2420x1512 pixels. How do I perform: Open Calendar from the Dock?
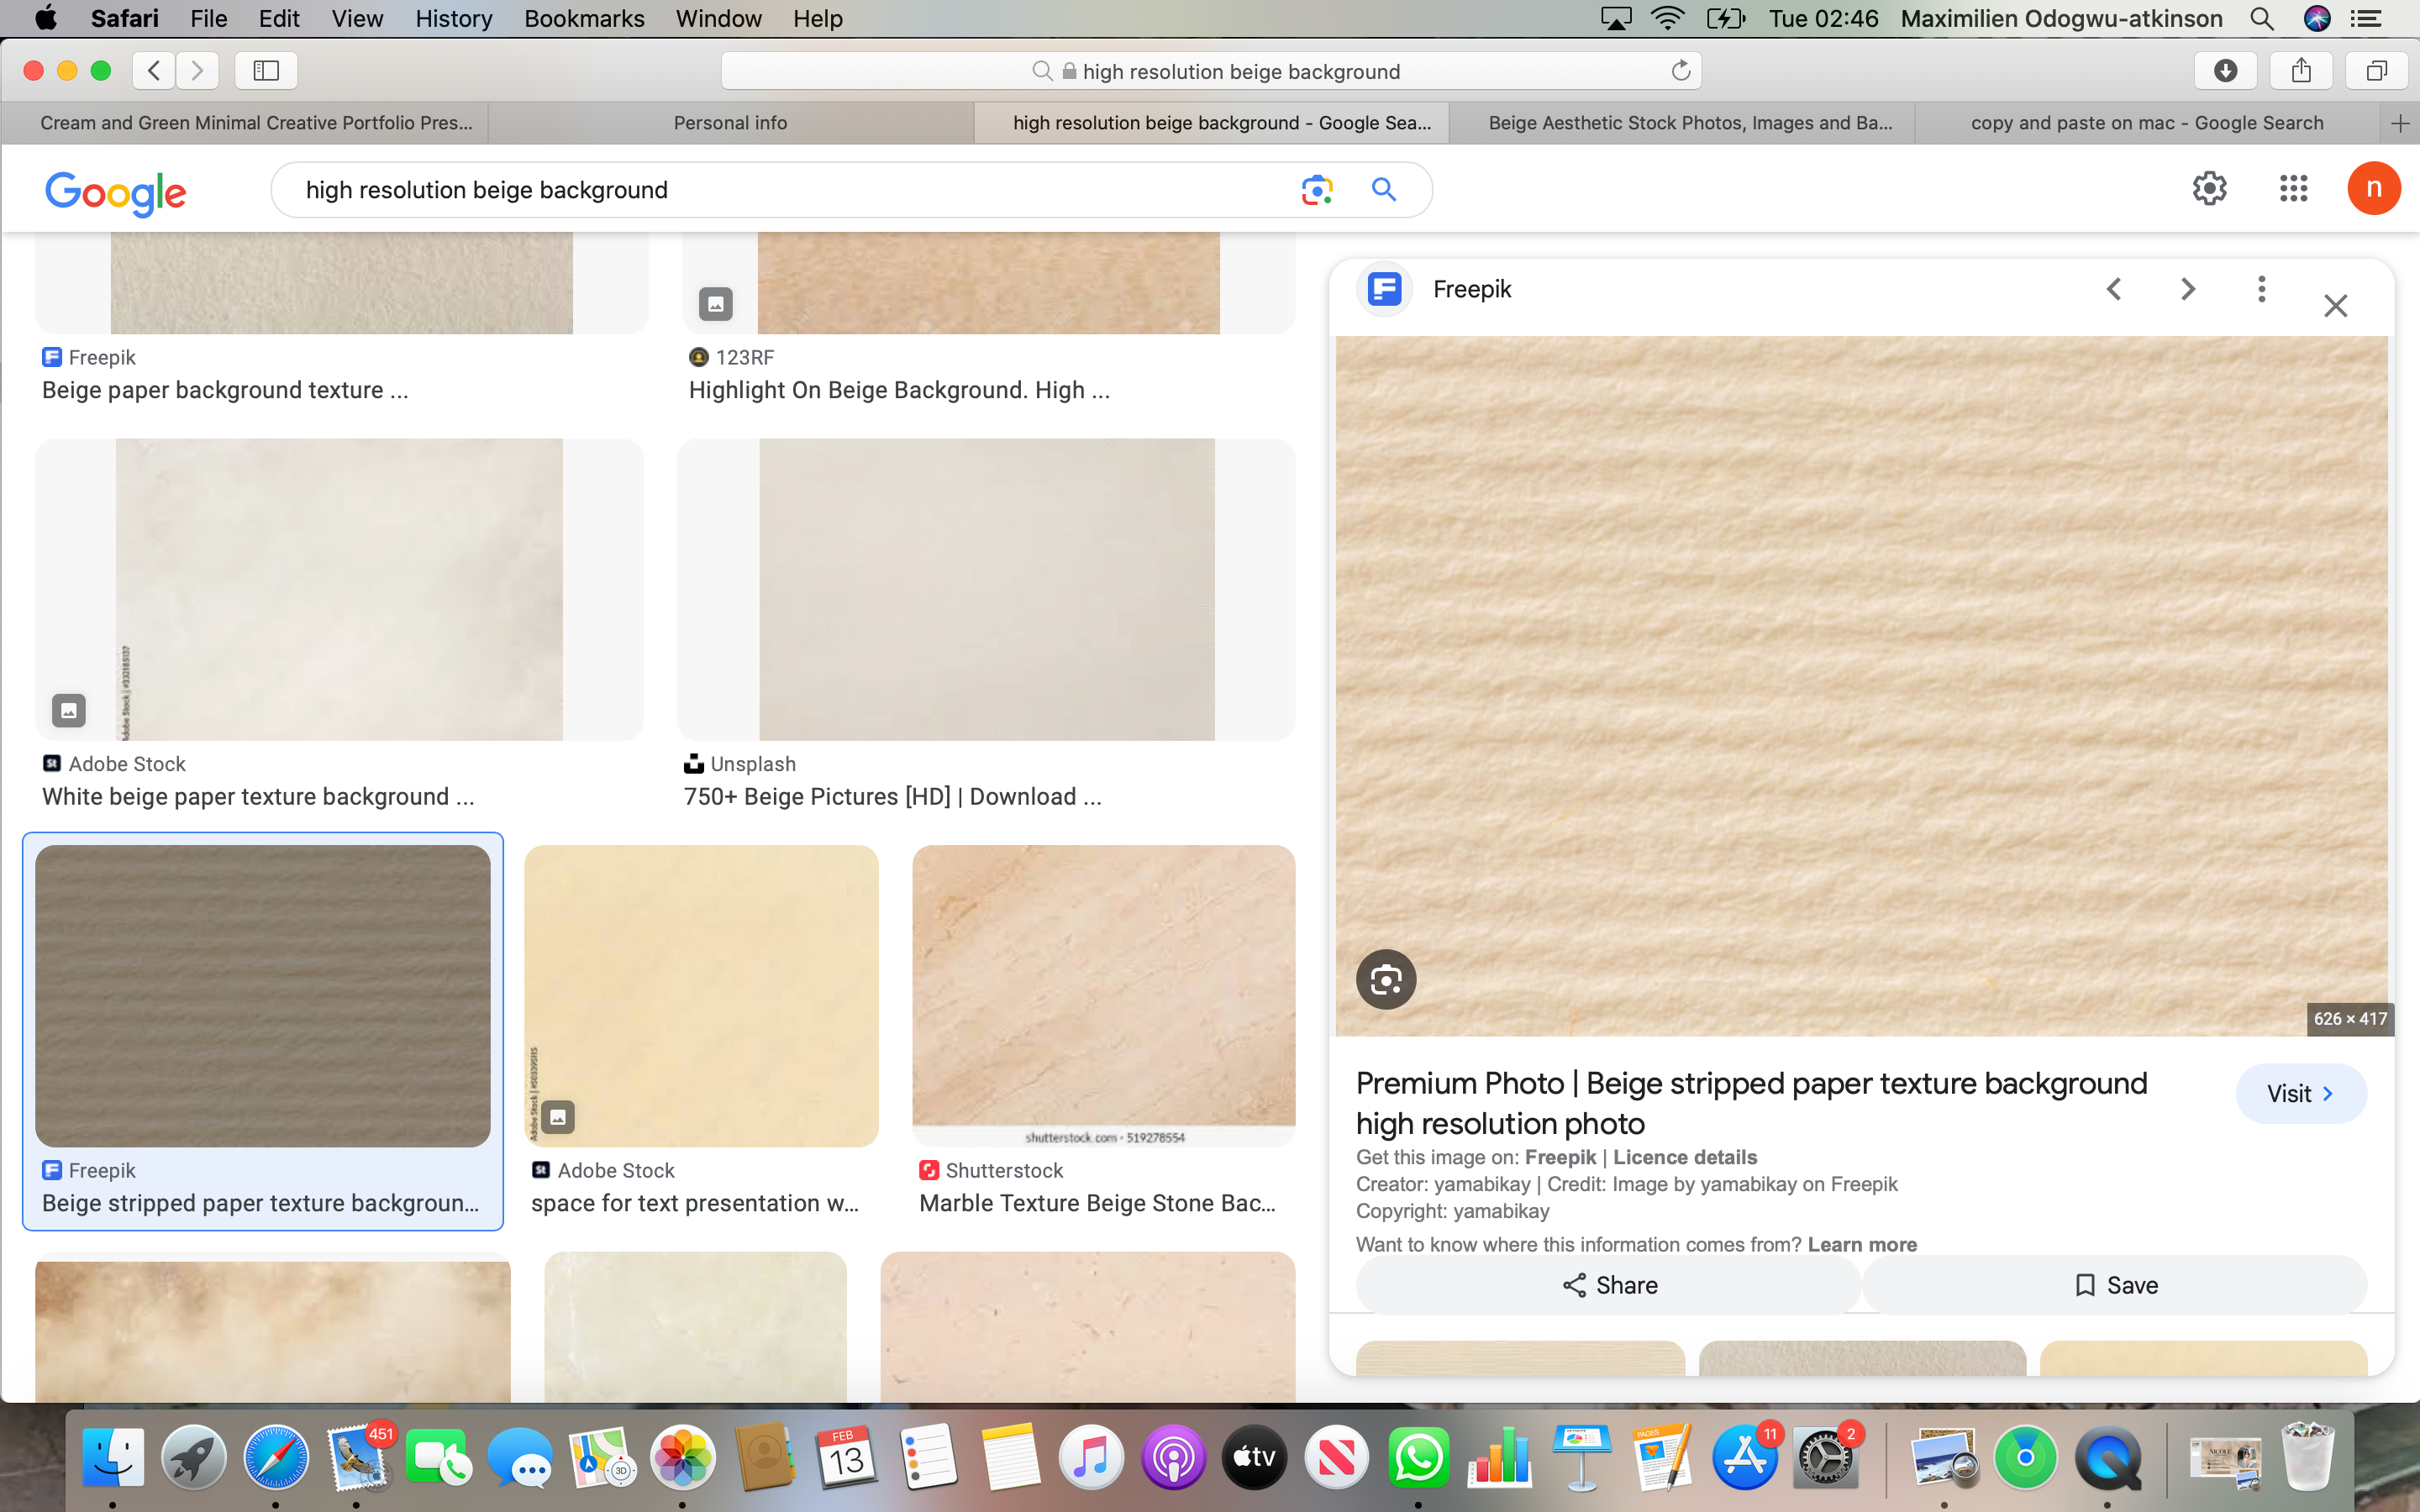846,1457
